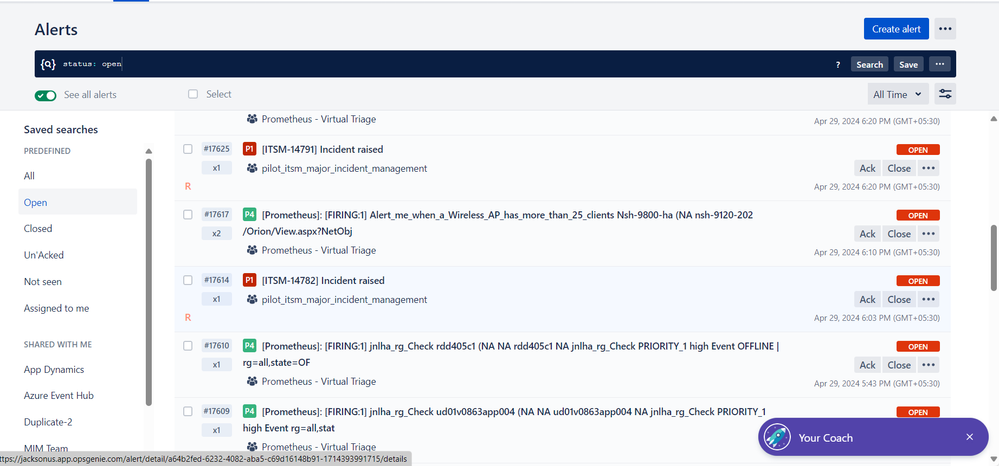The width and height of the screenshot is (999, 466).
Task: Click team icon beside Prometheus under alert #17617
Action: [x=252, y=251]
